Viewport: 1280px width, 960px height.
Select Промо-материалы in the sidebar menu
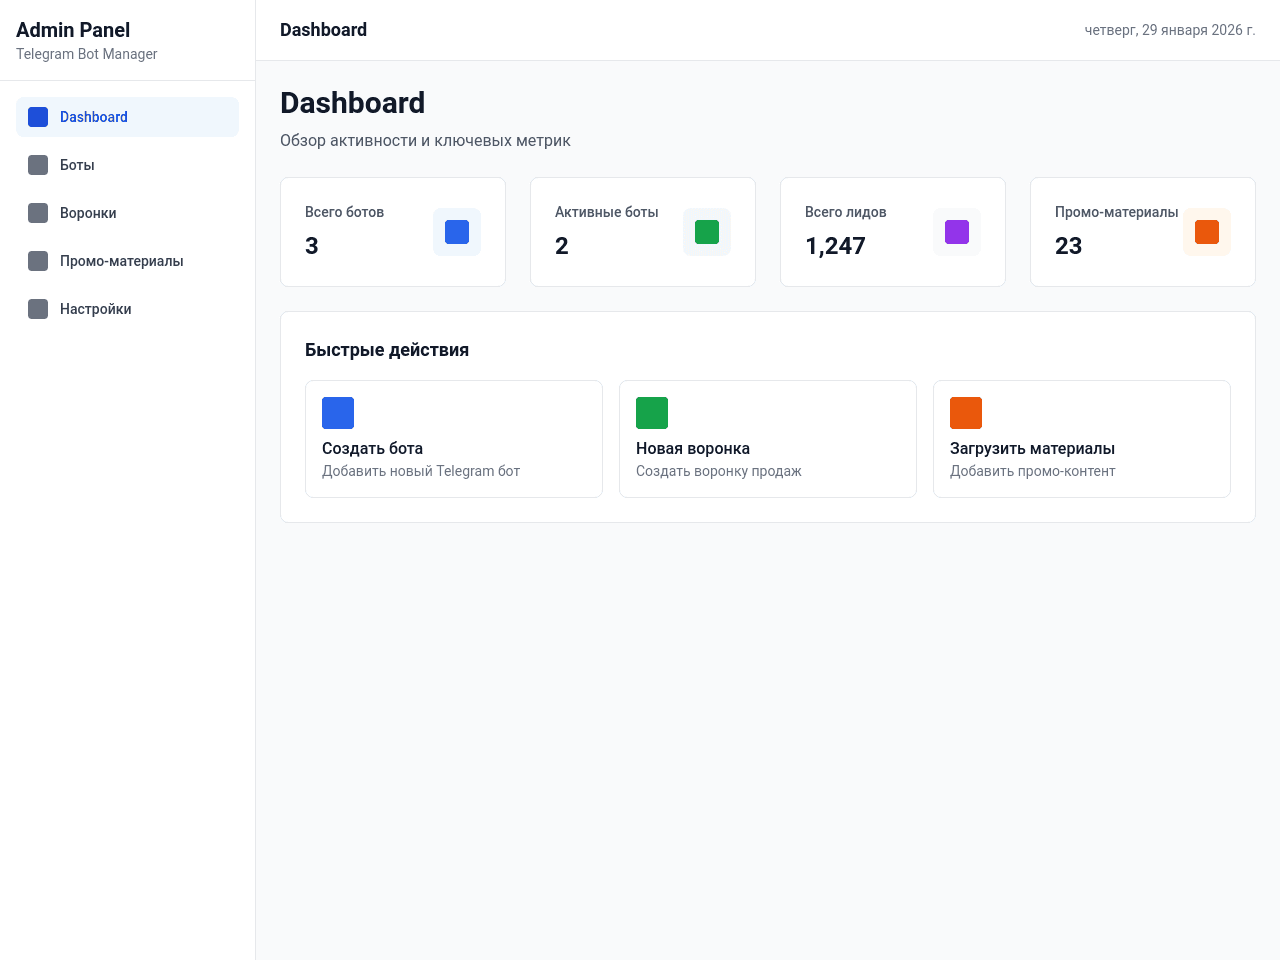click(x=127, y=261)
